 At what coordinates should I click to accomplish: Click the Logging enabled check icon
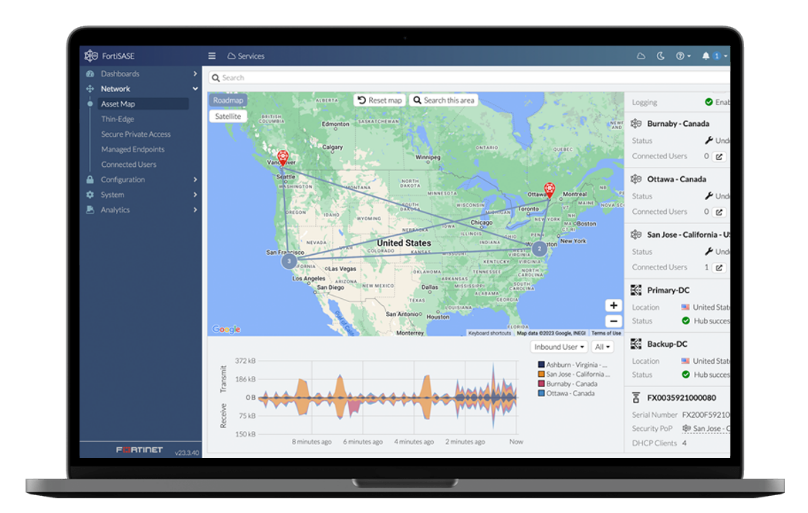pos(709,102)
